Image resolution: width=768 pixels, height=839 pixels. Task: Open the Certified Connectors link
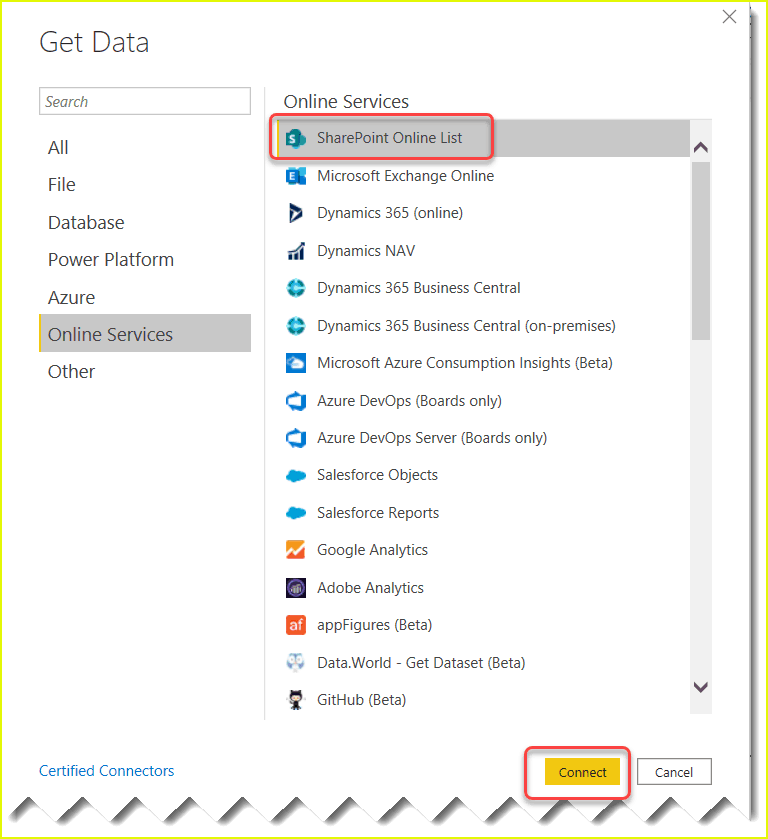tap(107, 771)
